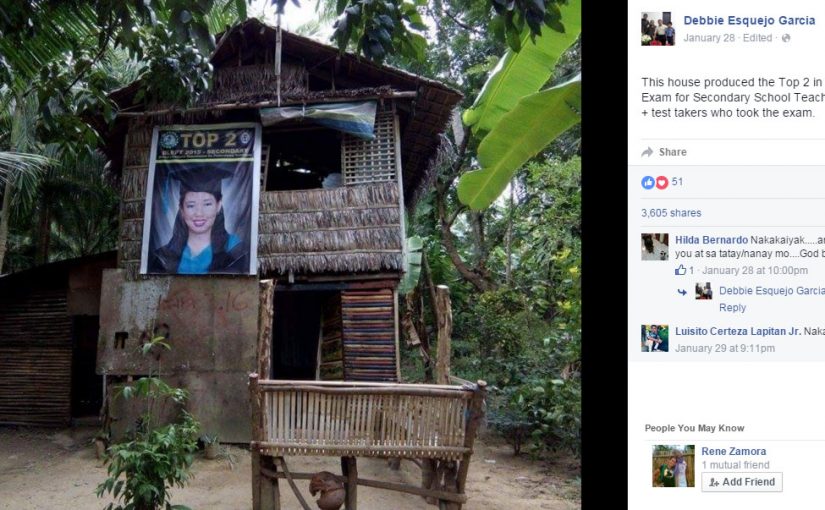Screen dimensions: 825x510
Task: Click Reply under Debbie's comment reply
Action: (x=732, y=308)
